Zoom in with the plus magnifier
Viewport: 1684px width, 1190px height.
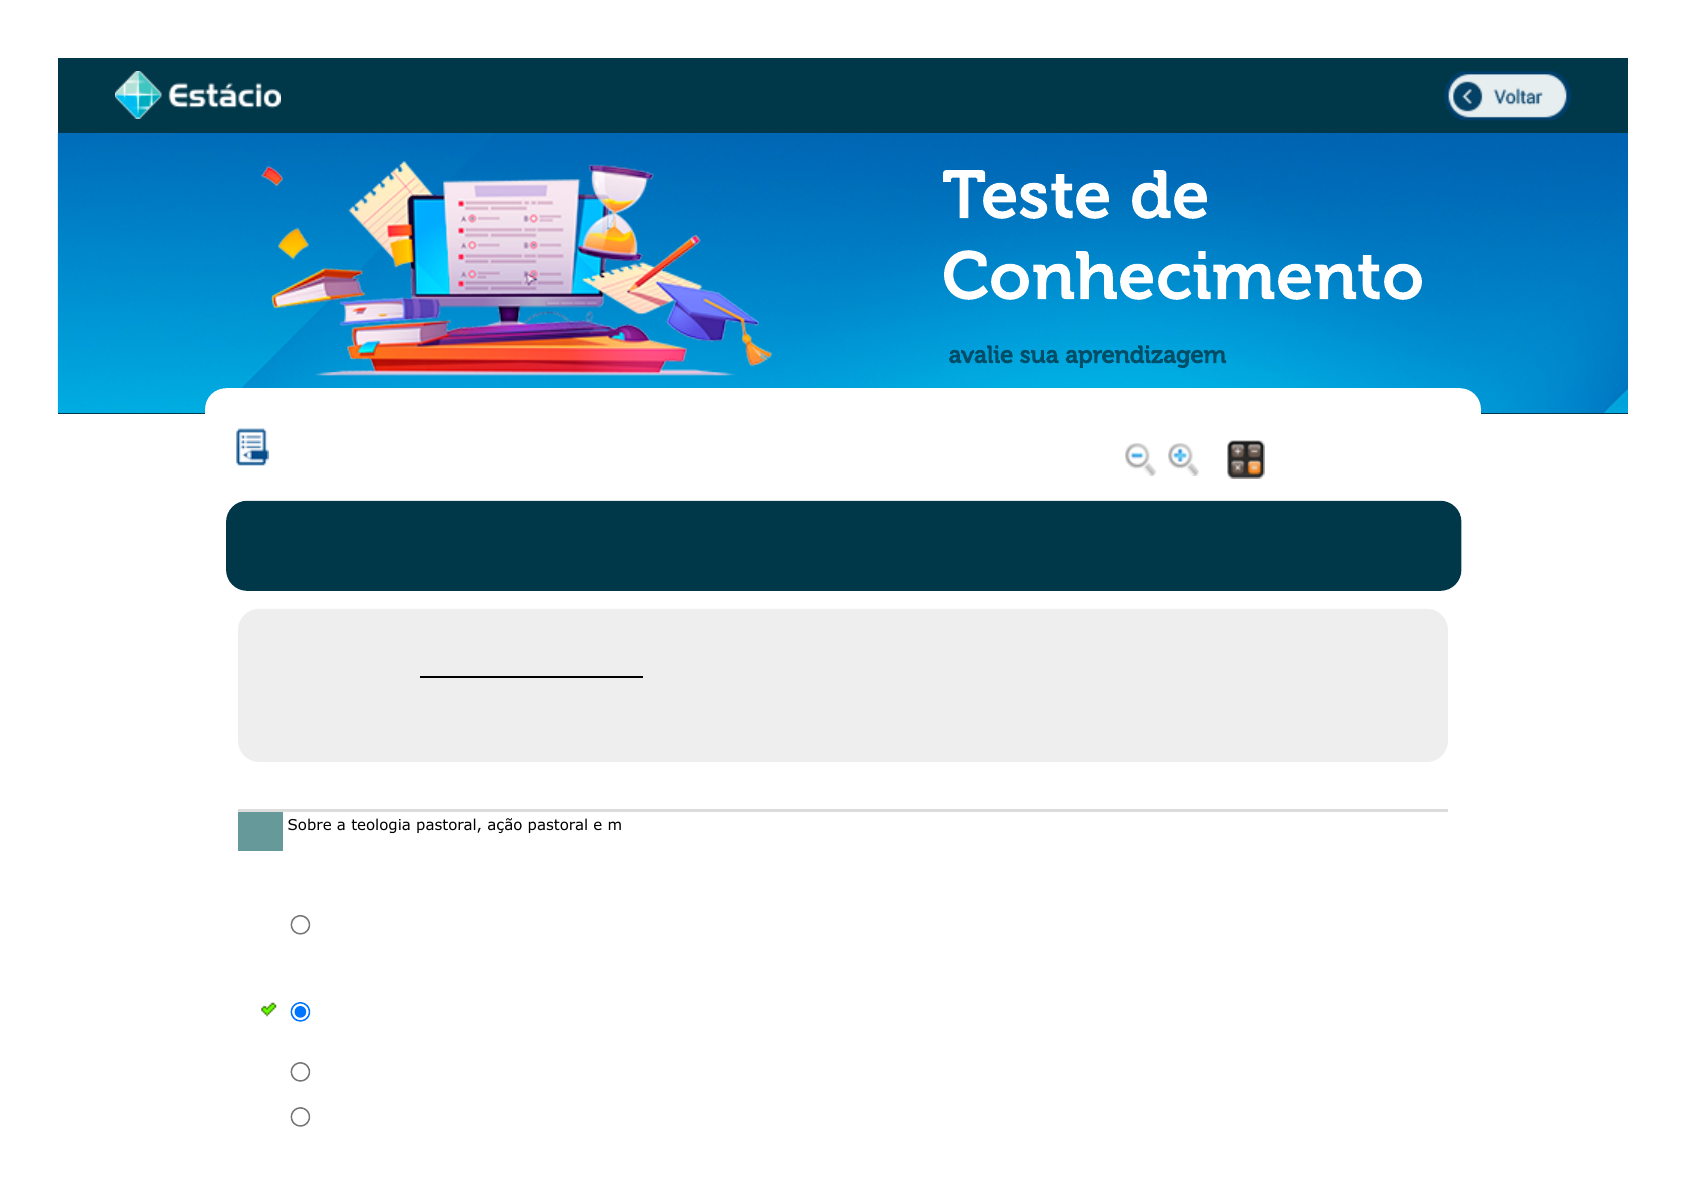click(1182, 459)
